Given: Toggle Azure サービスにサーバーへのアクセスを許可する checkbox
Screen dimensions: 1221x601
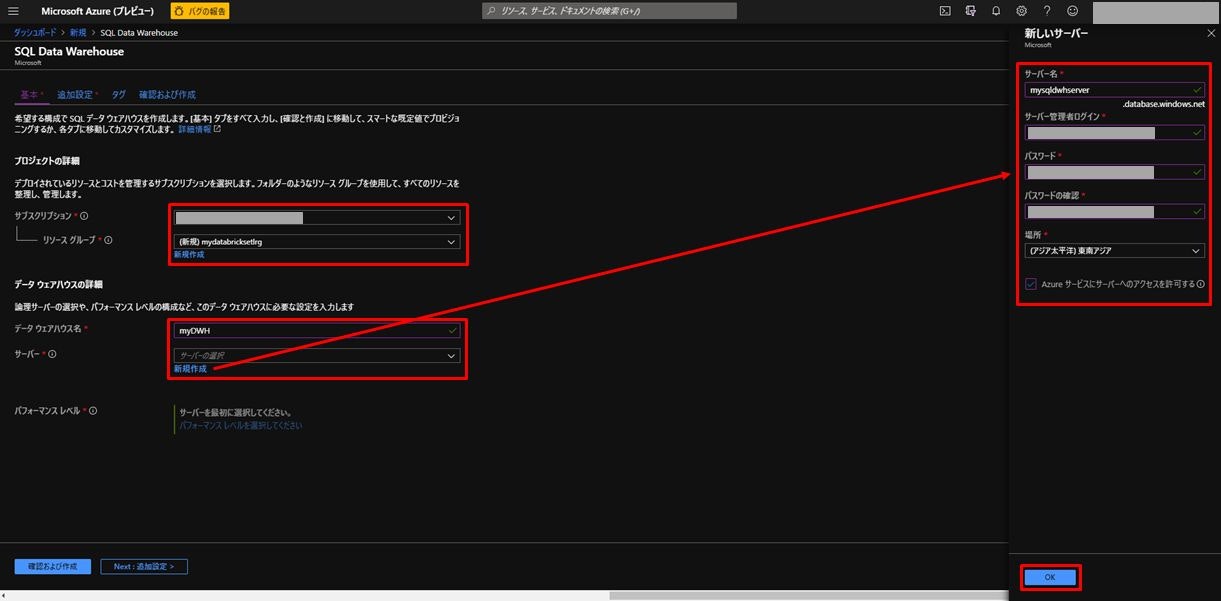Looking at the screenshot, I should (x=1031, y=284).
